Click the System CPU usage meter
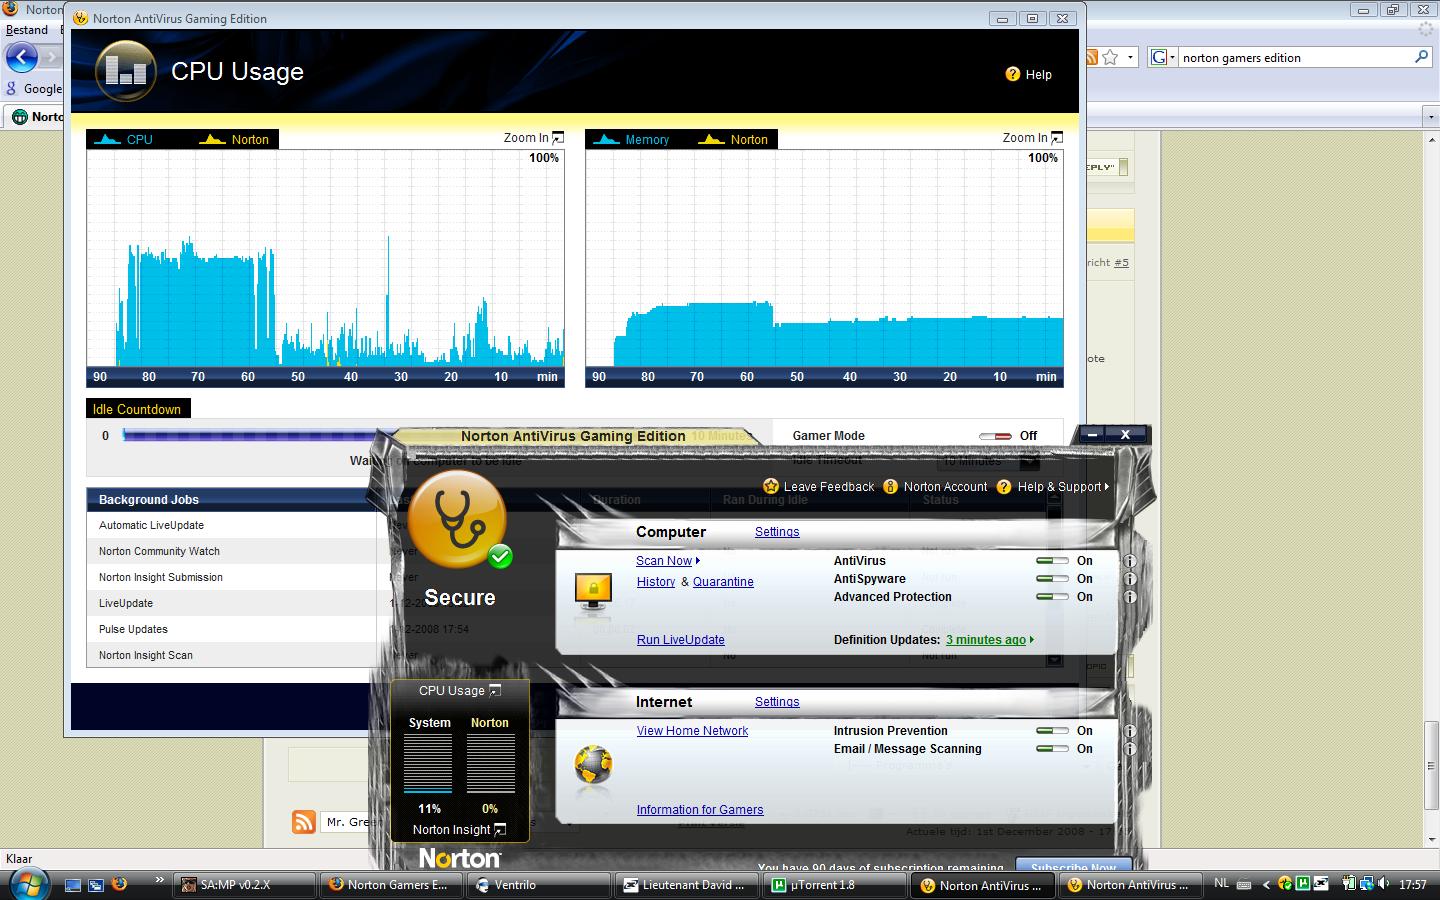This screenshot has height=900, width=1440. point(428,763)
